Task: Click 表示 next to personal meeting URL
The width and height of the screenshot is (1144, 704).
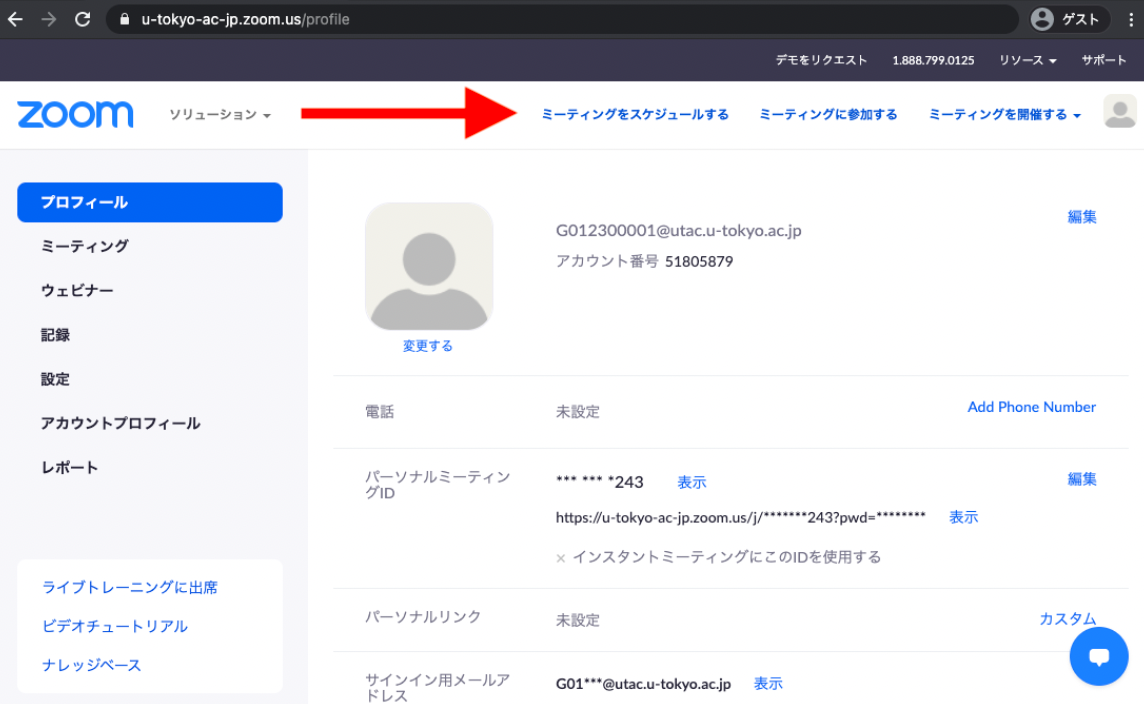Action: pos(963,517)
